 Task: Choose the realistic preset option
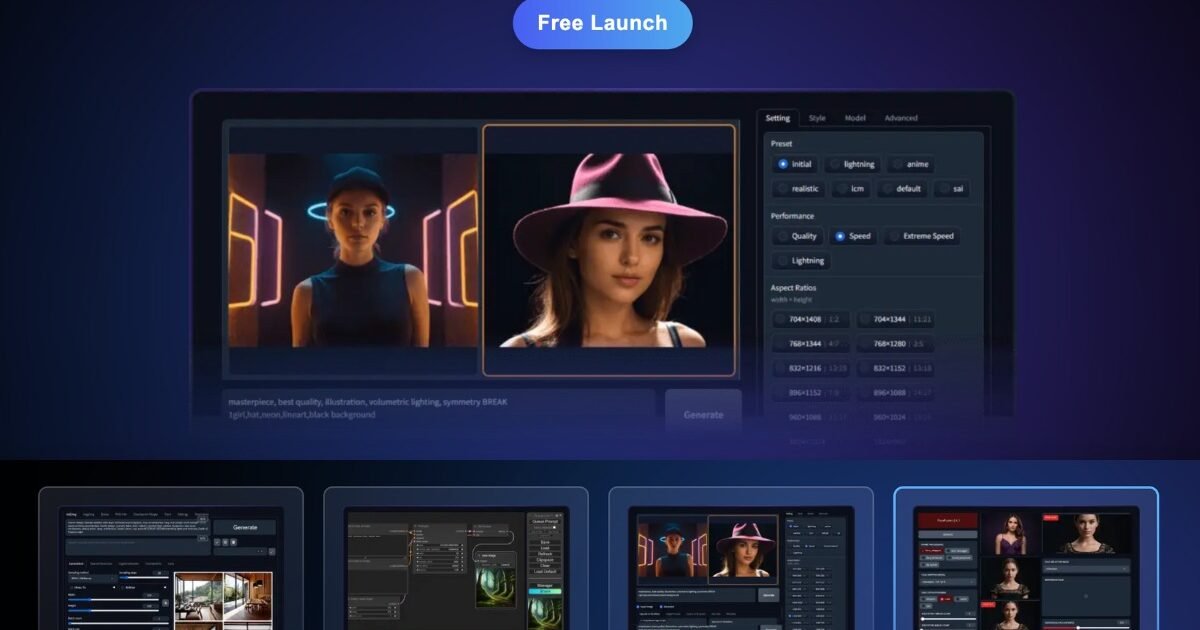pos(797,188)
